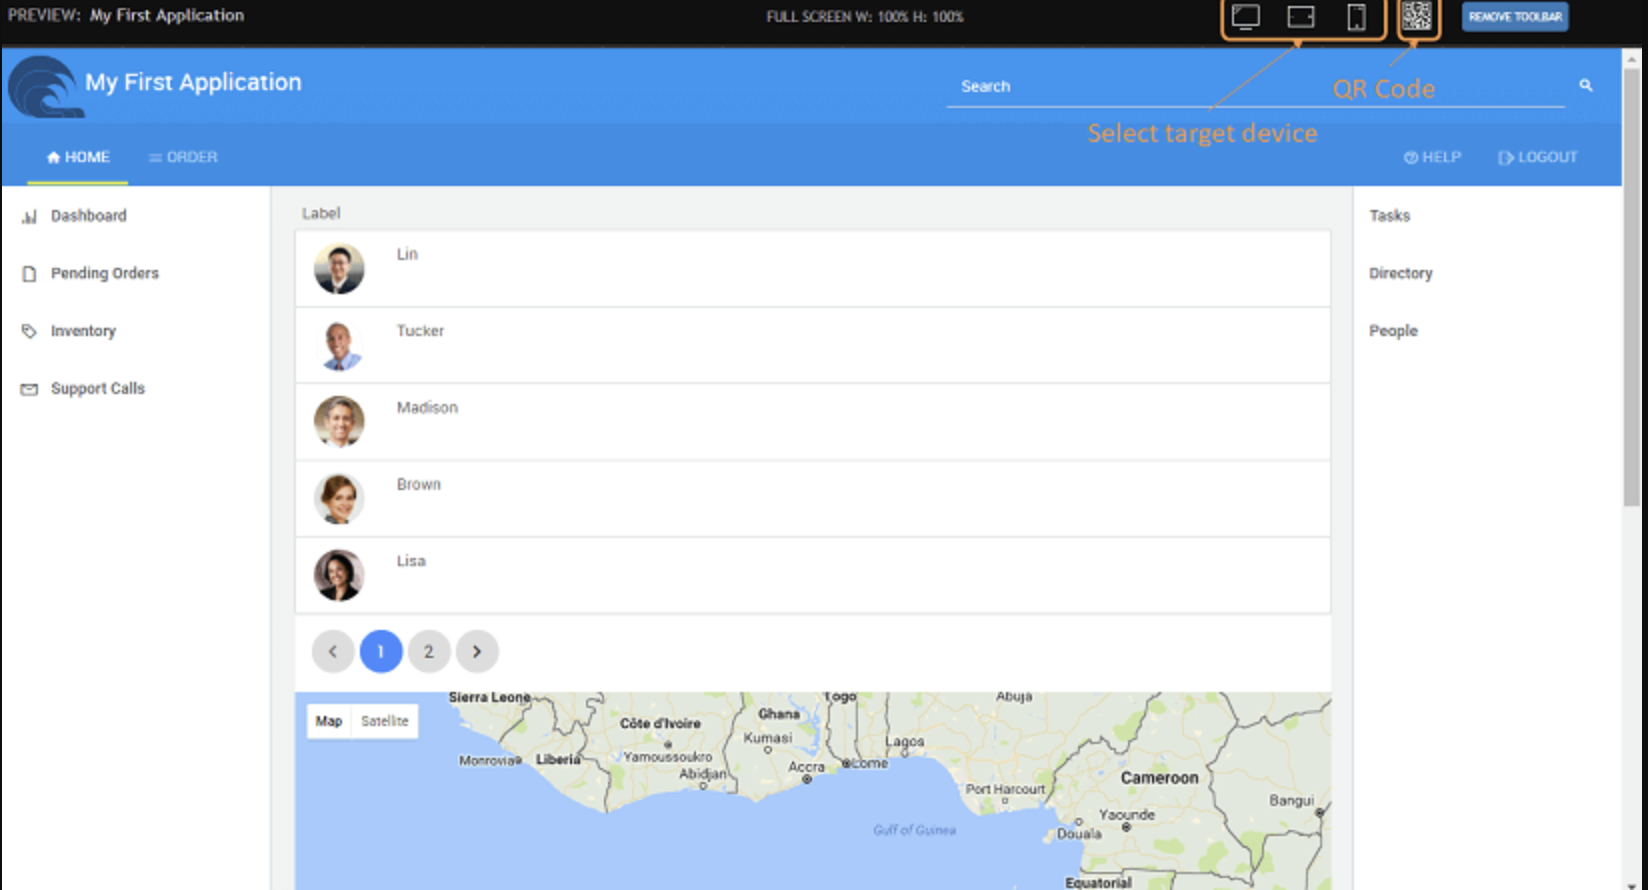Go to page 2 of list
Screen dimensions: 1648x890
pos(429,652)
